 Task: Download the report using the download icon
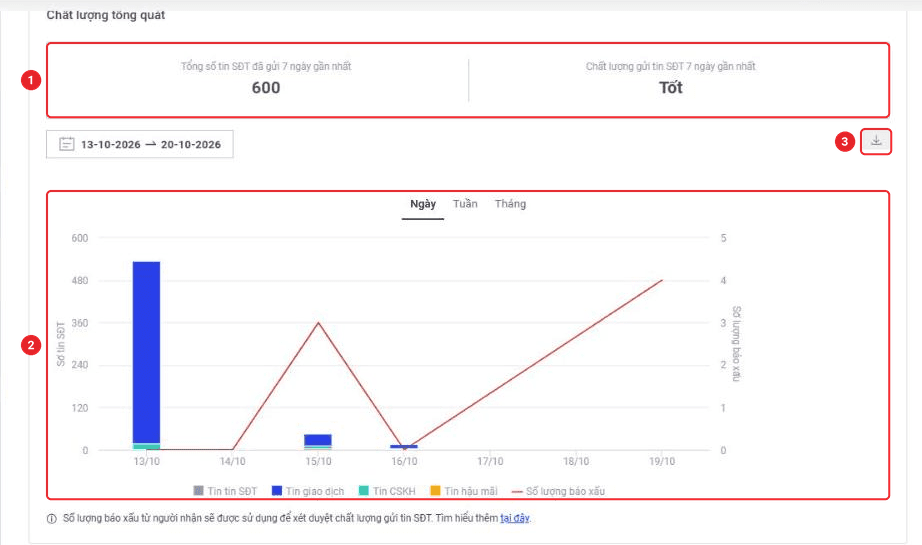[876, 142]
